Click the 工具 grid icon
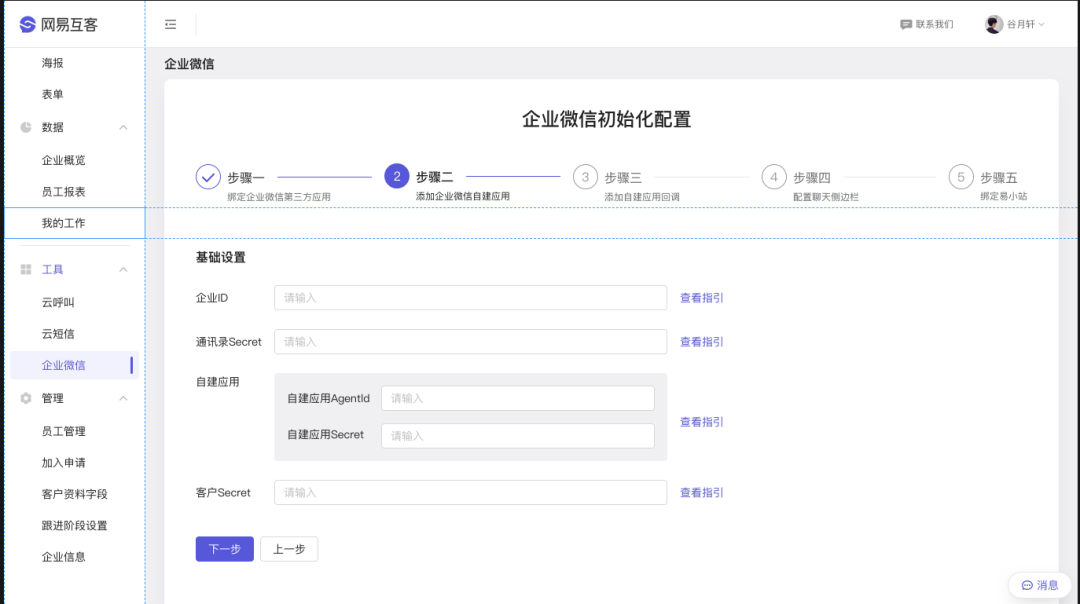 (26, 269)
